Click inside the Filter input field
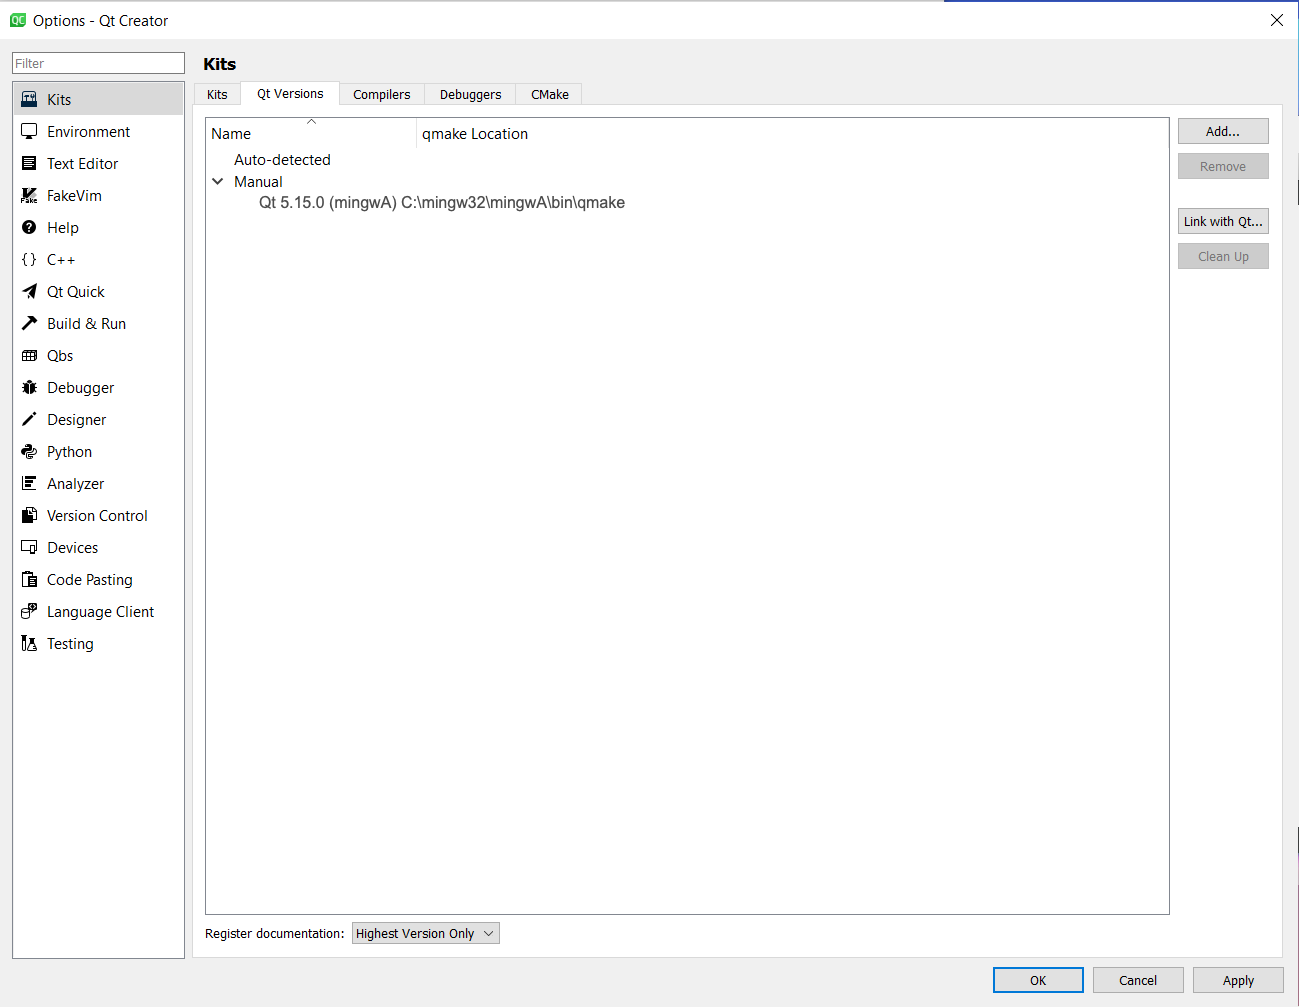Image resolution: width=1299 pixels, height=1007 pixels. [x=97, y=62]
